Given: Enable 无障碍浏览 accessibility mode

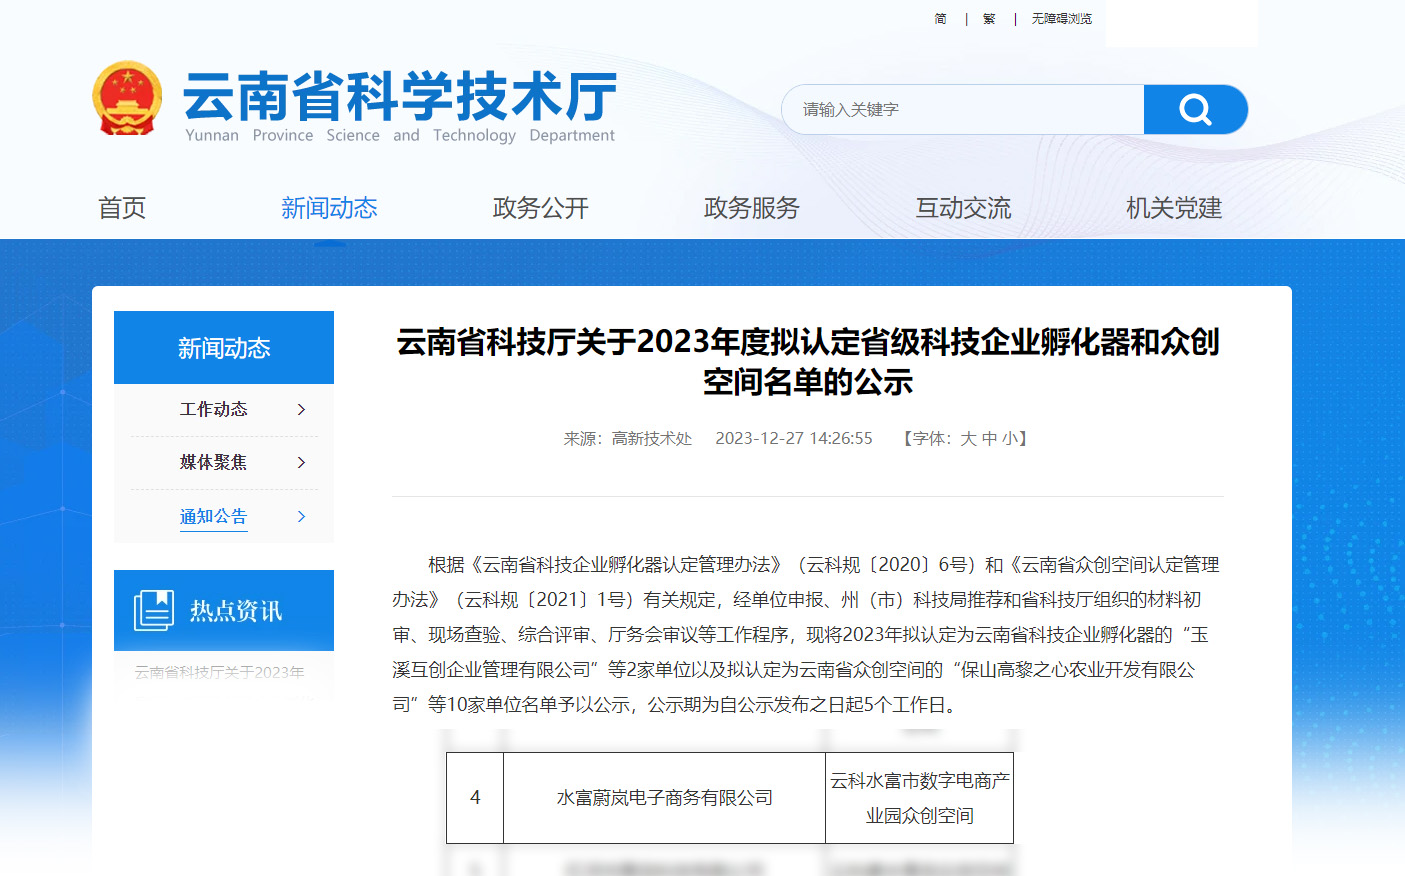Looking at the screenshot, I should coord(1061,19).
